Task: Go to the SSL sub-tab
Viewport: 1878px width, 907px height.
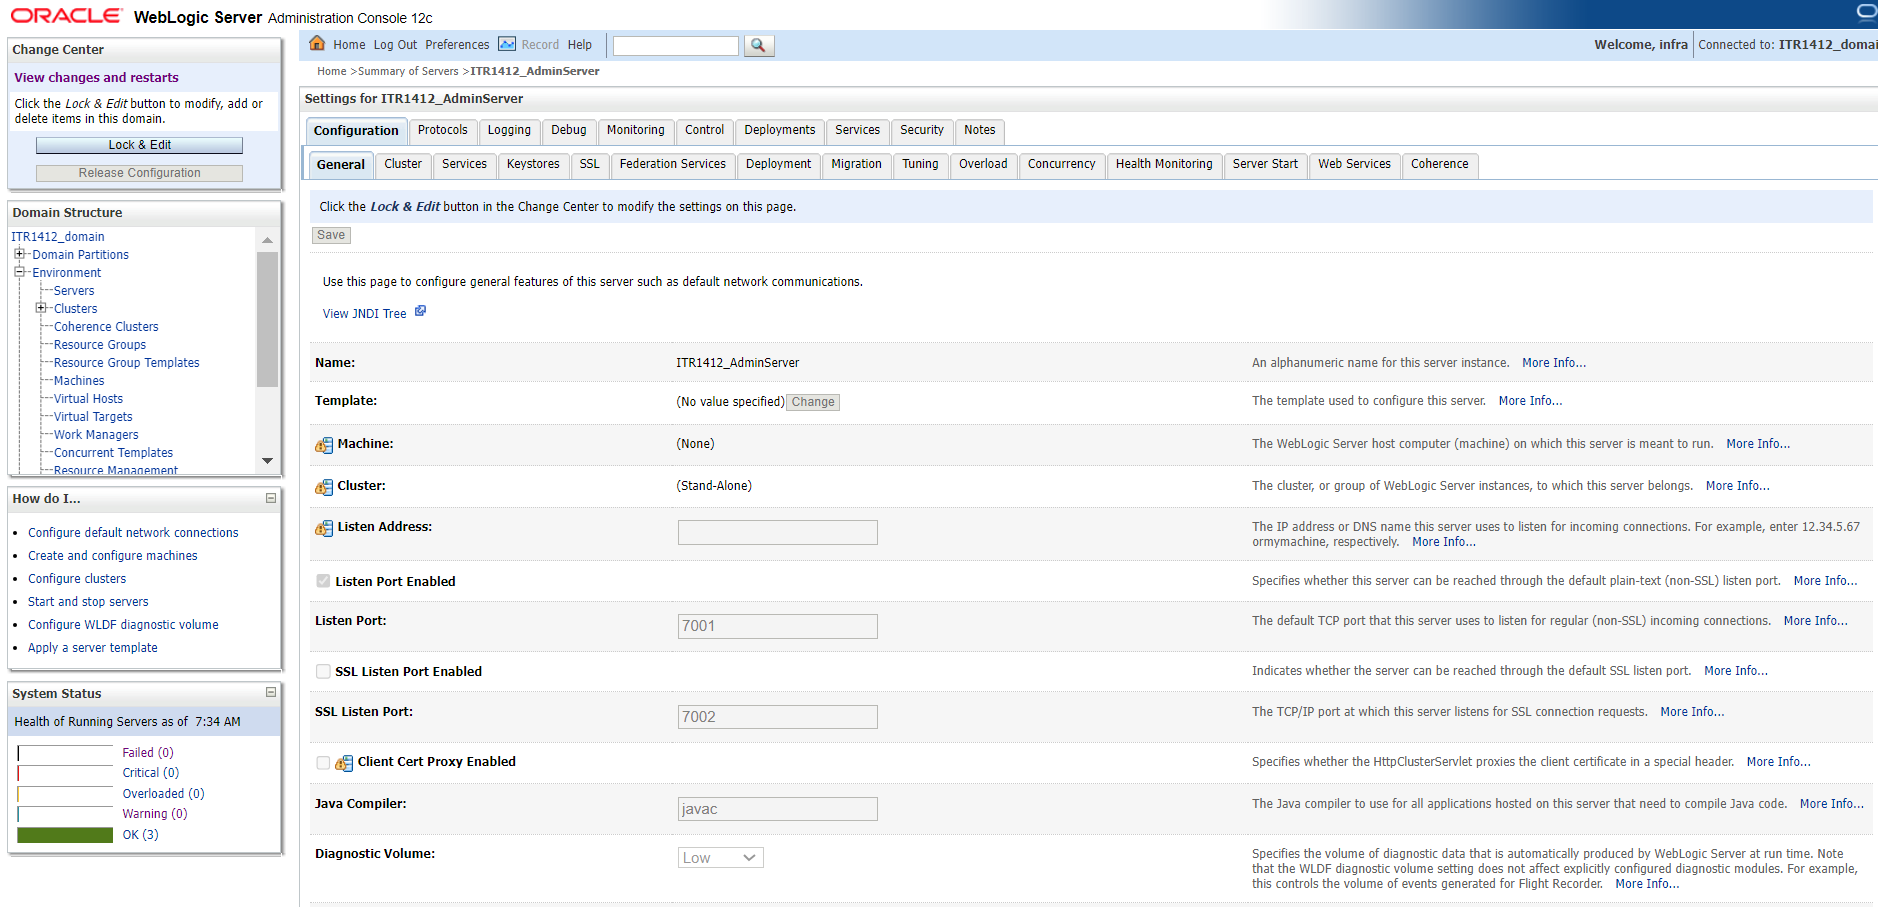Action: [x=590, y=164]
